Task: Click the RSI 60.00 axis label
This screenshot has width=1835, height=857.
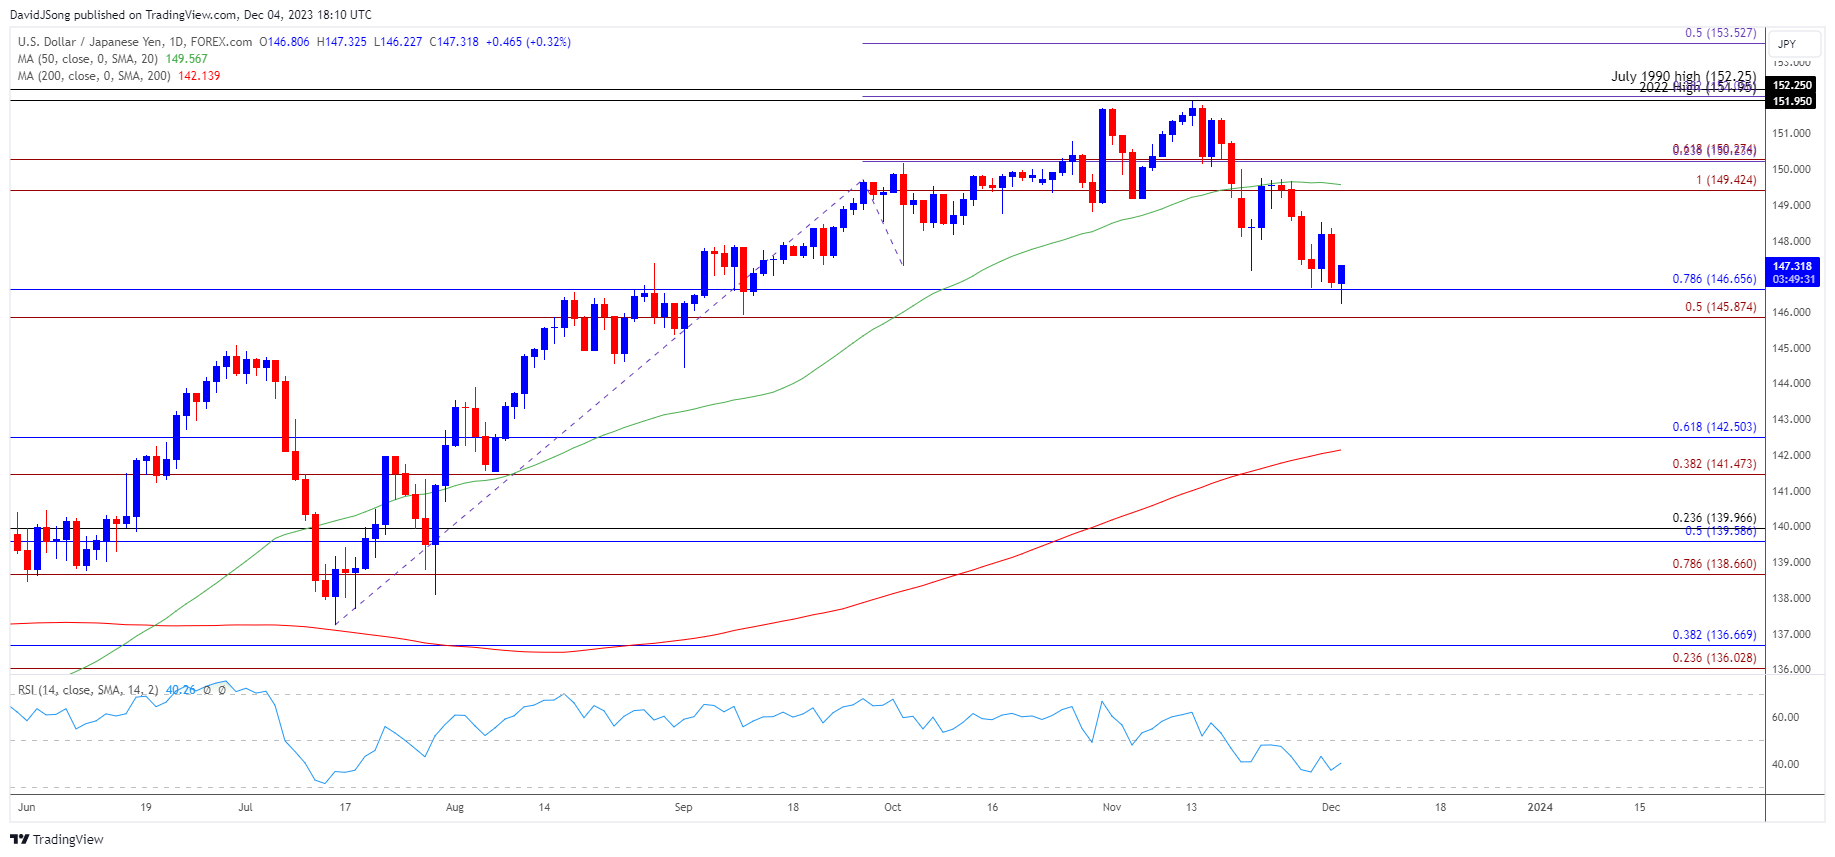Action: click(1785, 717)
